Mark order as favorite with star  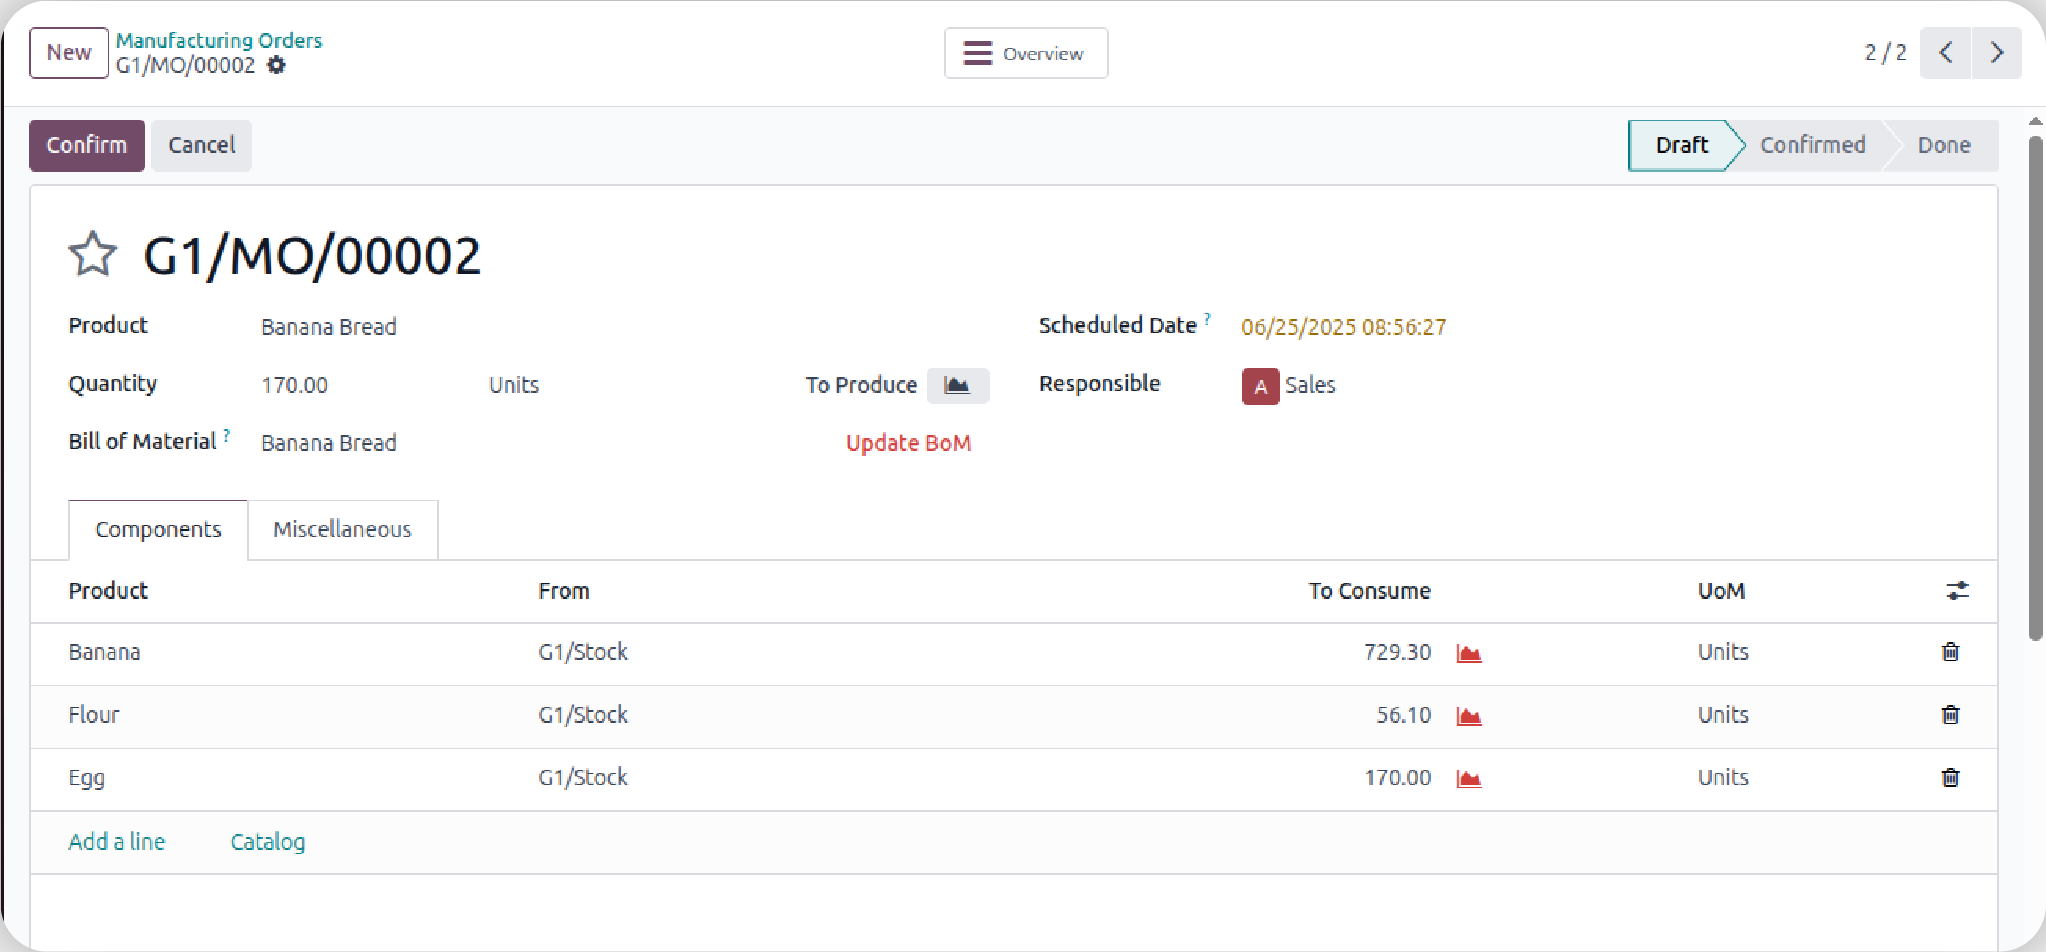pos(92,254)
